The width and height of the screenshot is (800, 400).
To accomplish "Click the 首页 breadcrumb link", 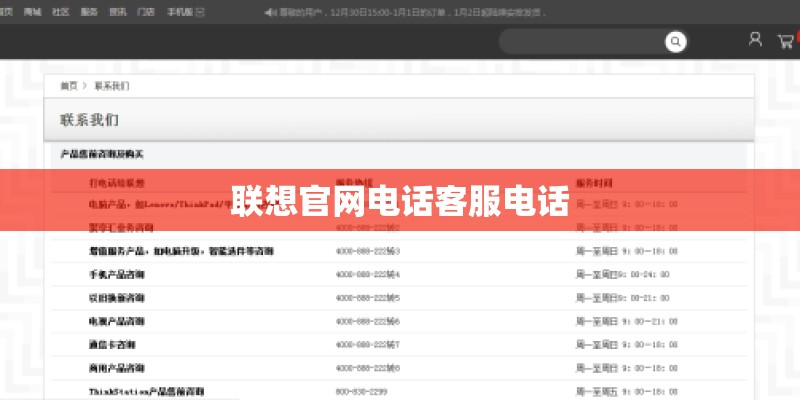I will pos(68,86).
